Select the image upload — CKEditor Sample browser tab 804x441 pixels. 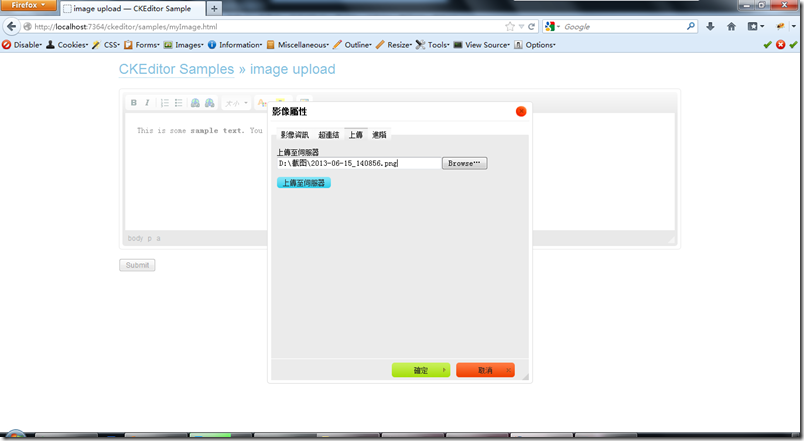132,9
